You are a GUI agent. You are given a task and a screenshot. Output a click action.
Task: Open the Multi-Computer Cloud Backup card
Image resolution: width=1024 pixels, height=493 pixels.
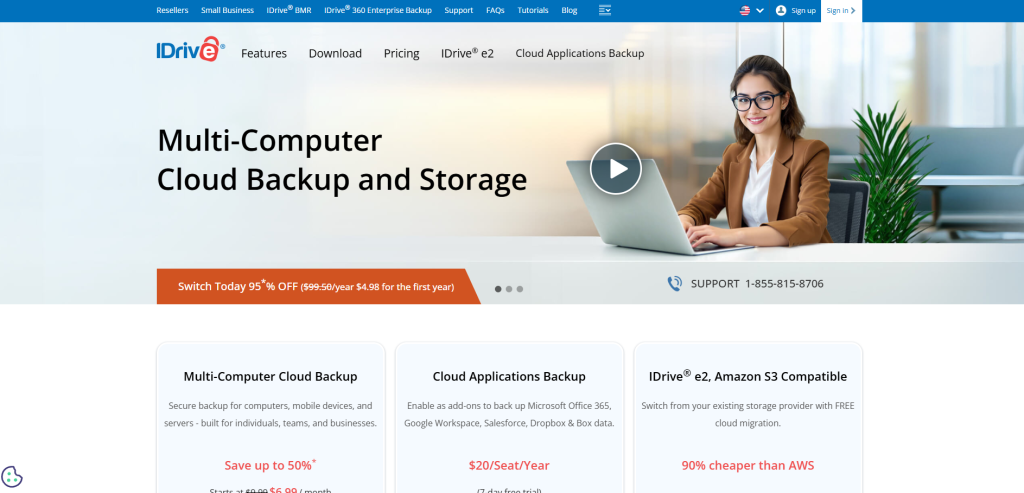pos(270,377)
